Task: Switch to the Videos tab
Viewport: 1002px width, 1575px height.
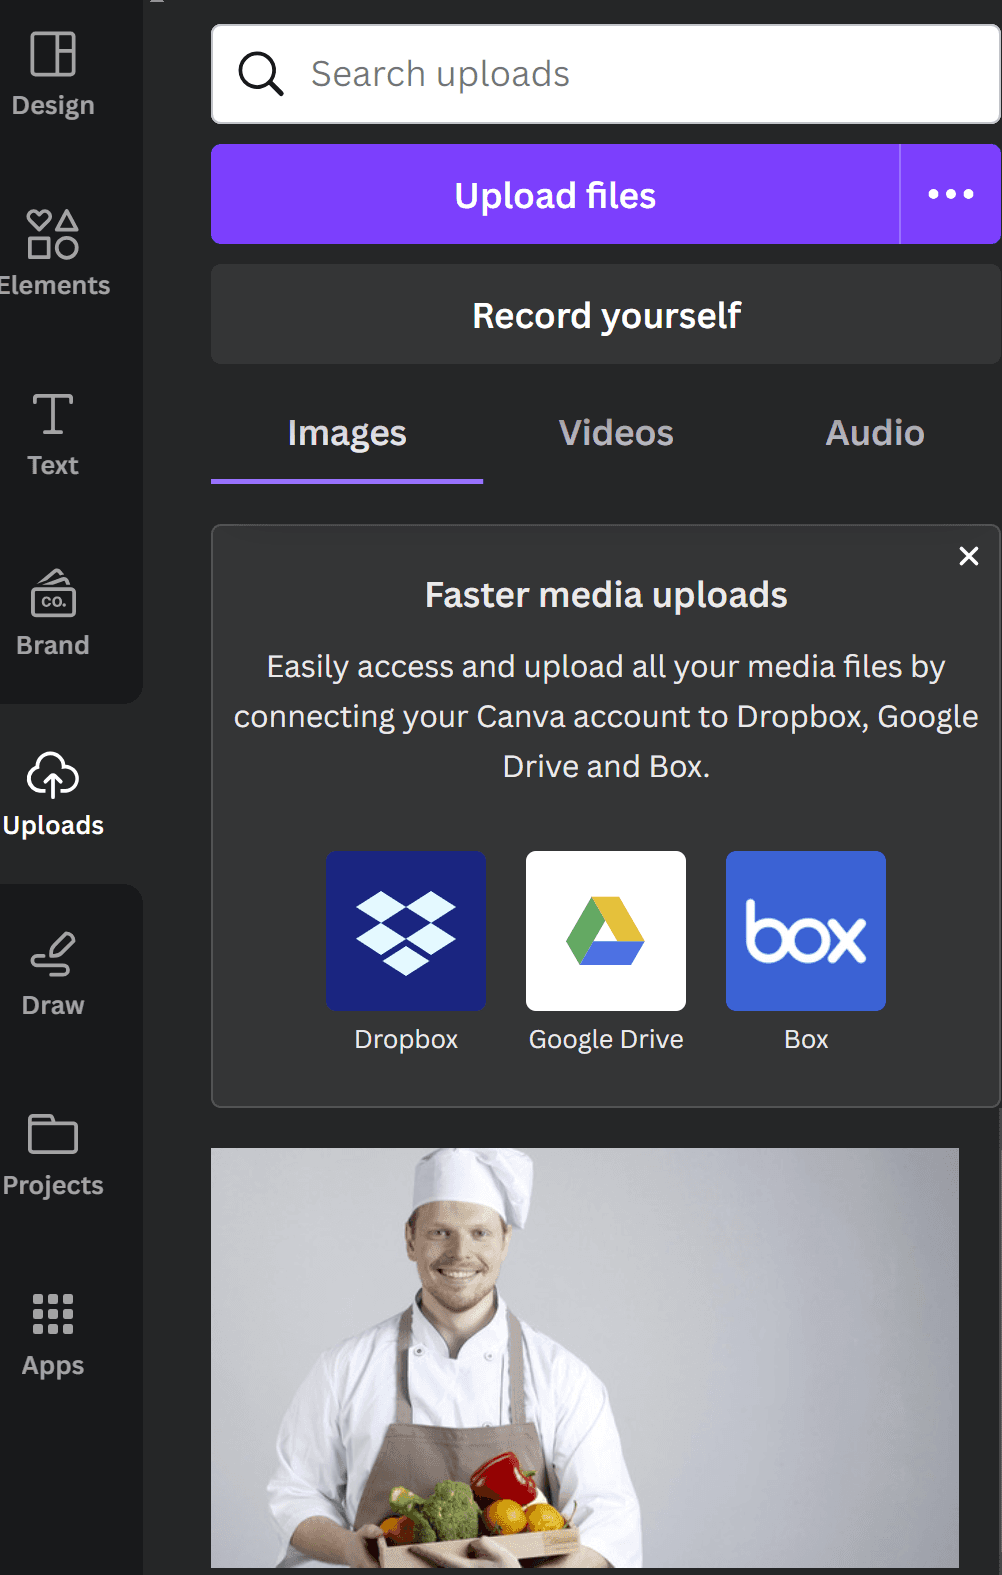Action: point(616,433)
